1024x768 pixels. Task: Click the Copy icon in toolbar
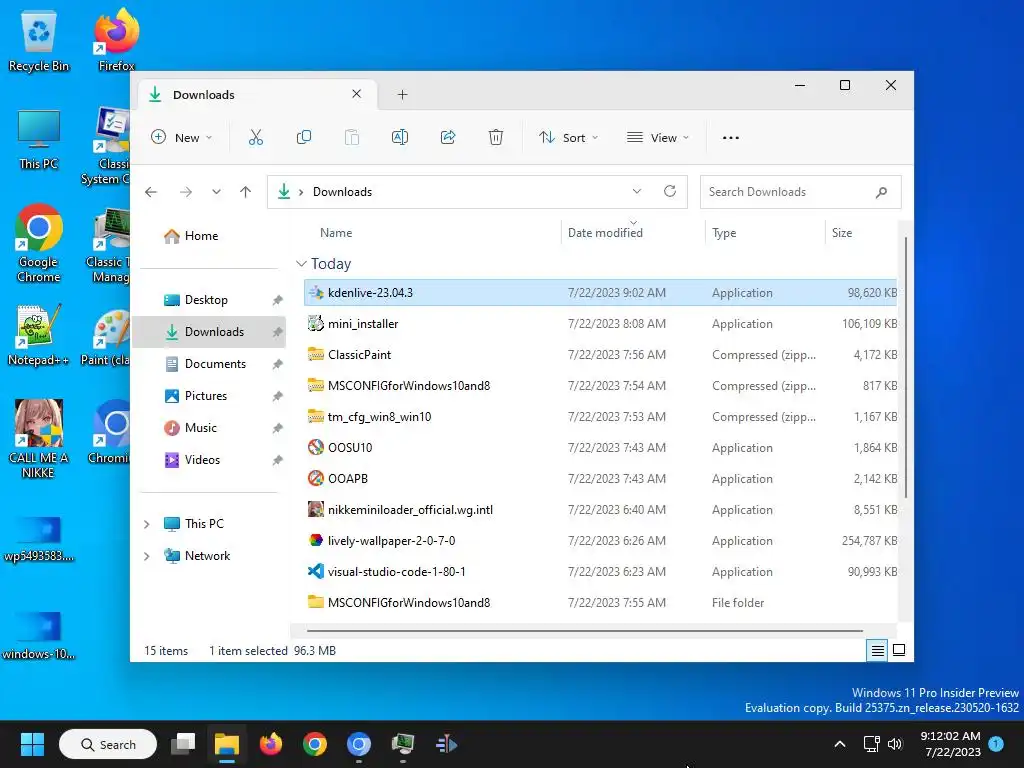304,137
